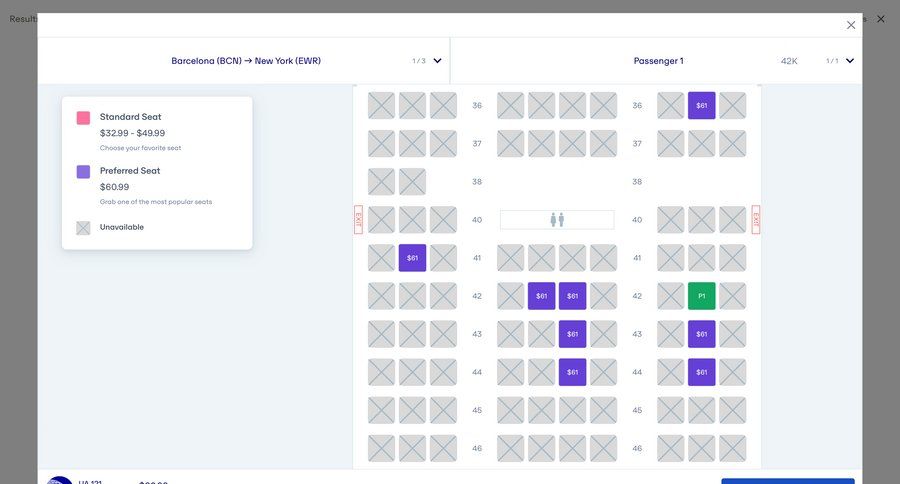
Task: Choose left $61 seat in row 42 center
Action: 541,296
